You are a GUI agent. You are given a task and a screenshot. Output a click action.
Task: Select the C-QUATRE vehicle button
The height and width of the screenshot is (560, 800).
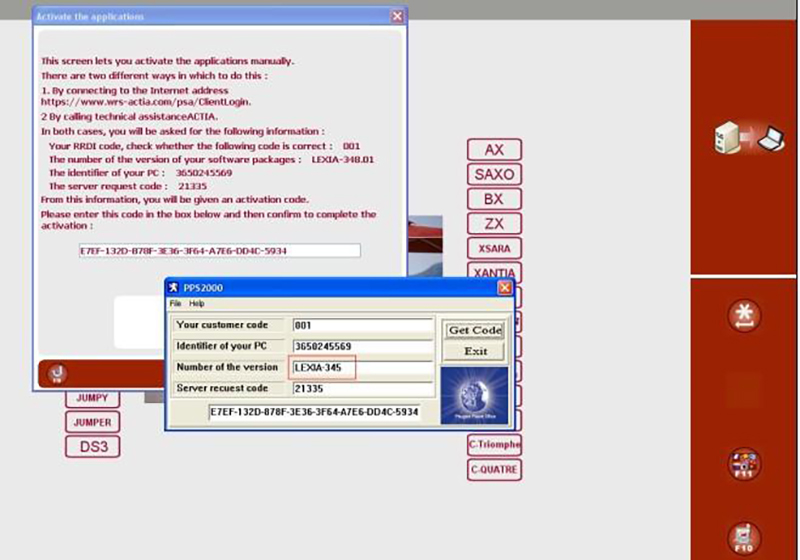[494, 469]
